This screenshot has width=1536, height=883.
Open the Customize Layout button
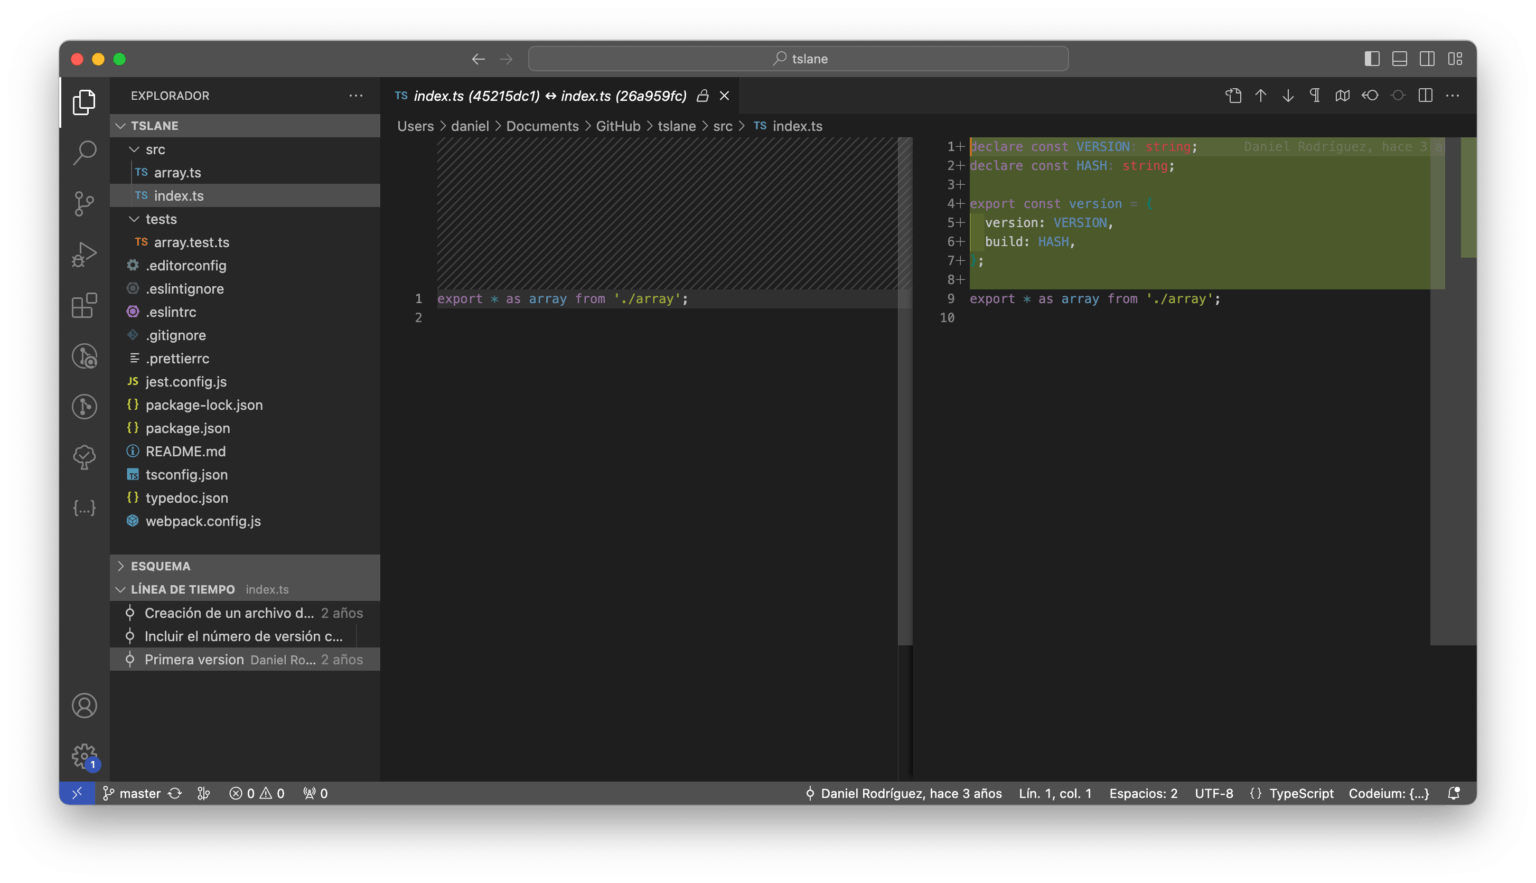[1455, 59]
